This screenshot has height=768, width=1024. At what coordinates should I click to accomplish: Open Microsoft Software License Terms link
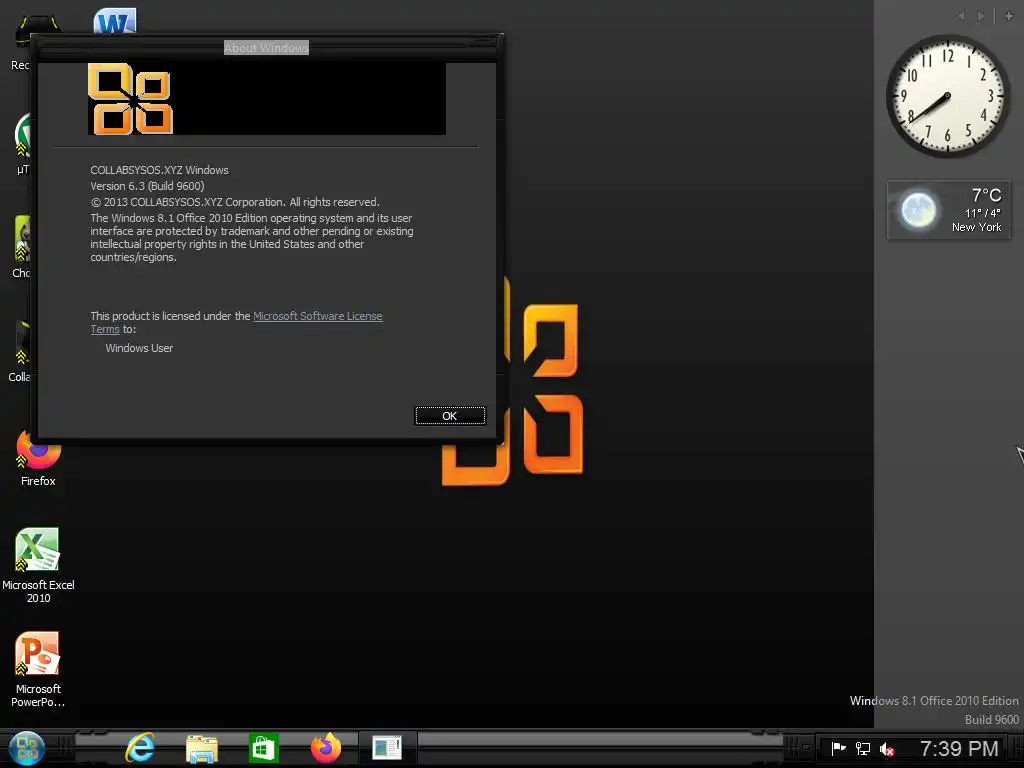pos(317,316)
